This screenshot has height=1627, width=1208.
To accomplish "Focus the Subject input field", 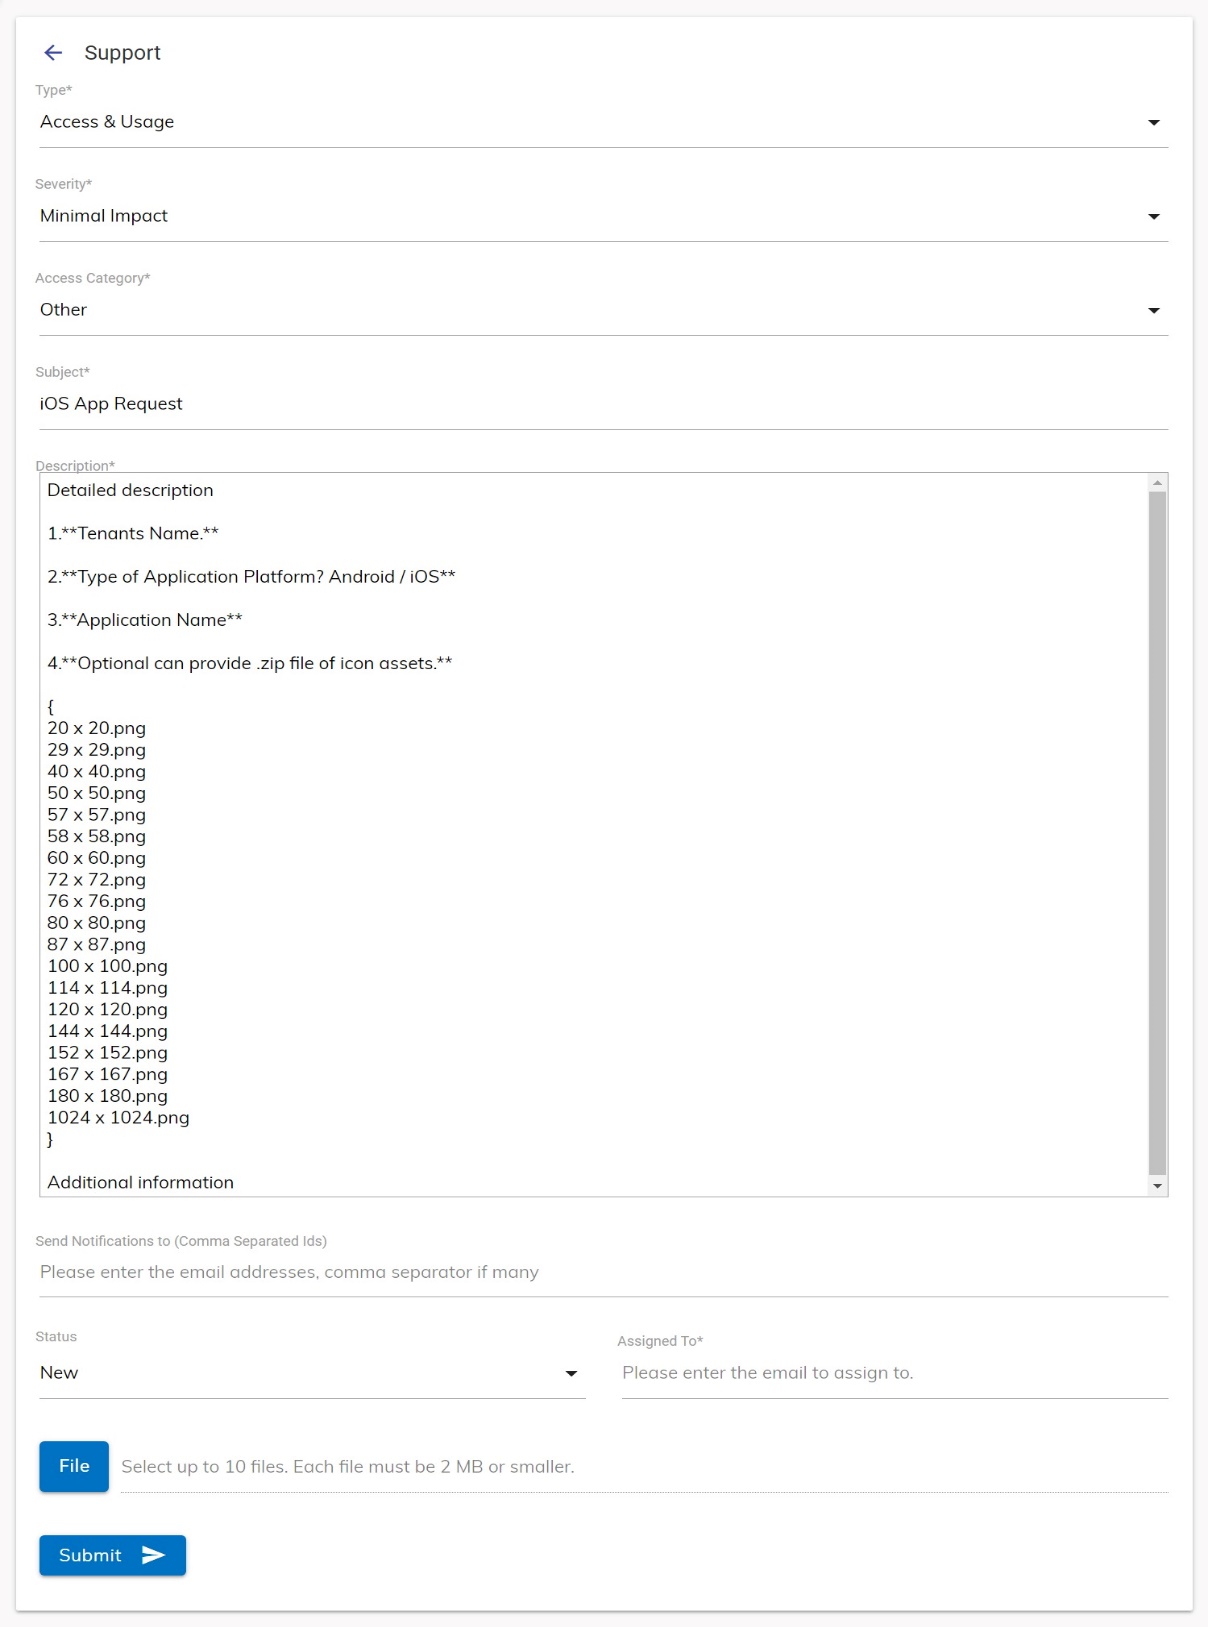I will click(600, 404).
